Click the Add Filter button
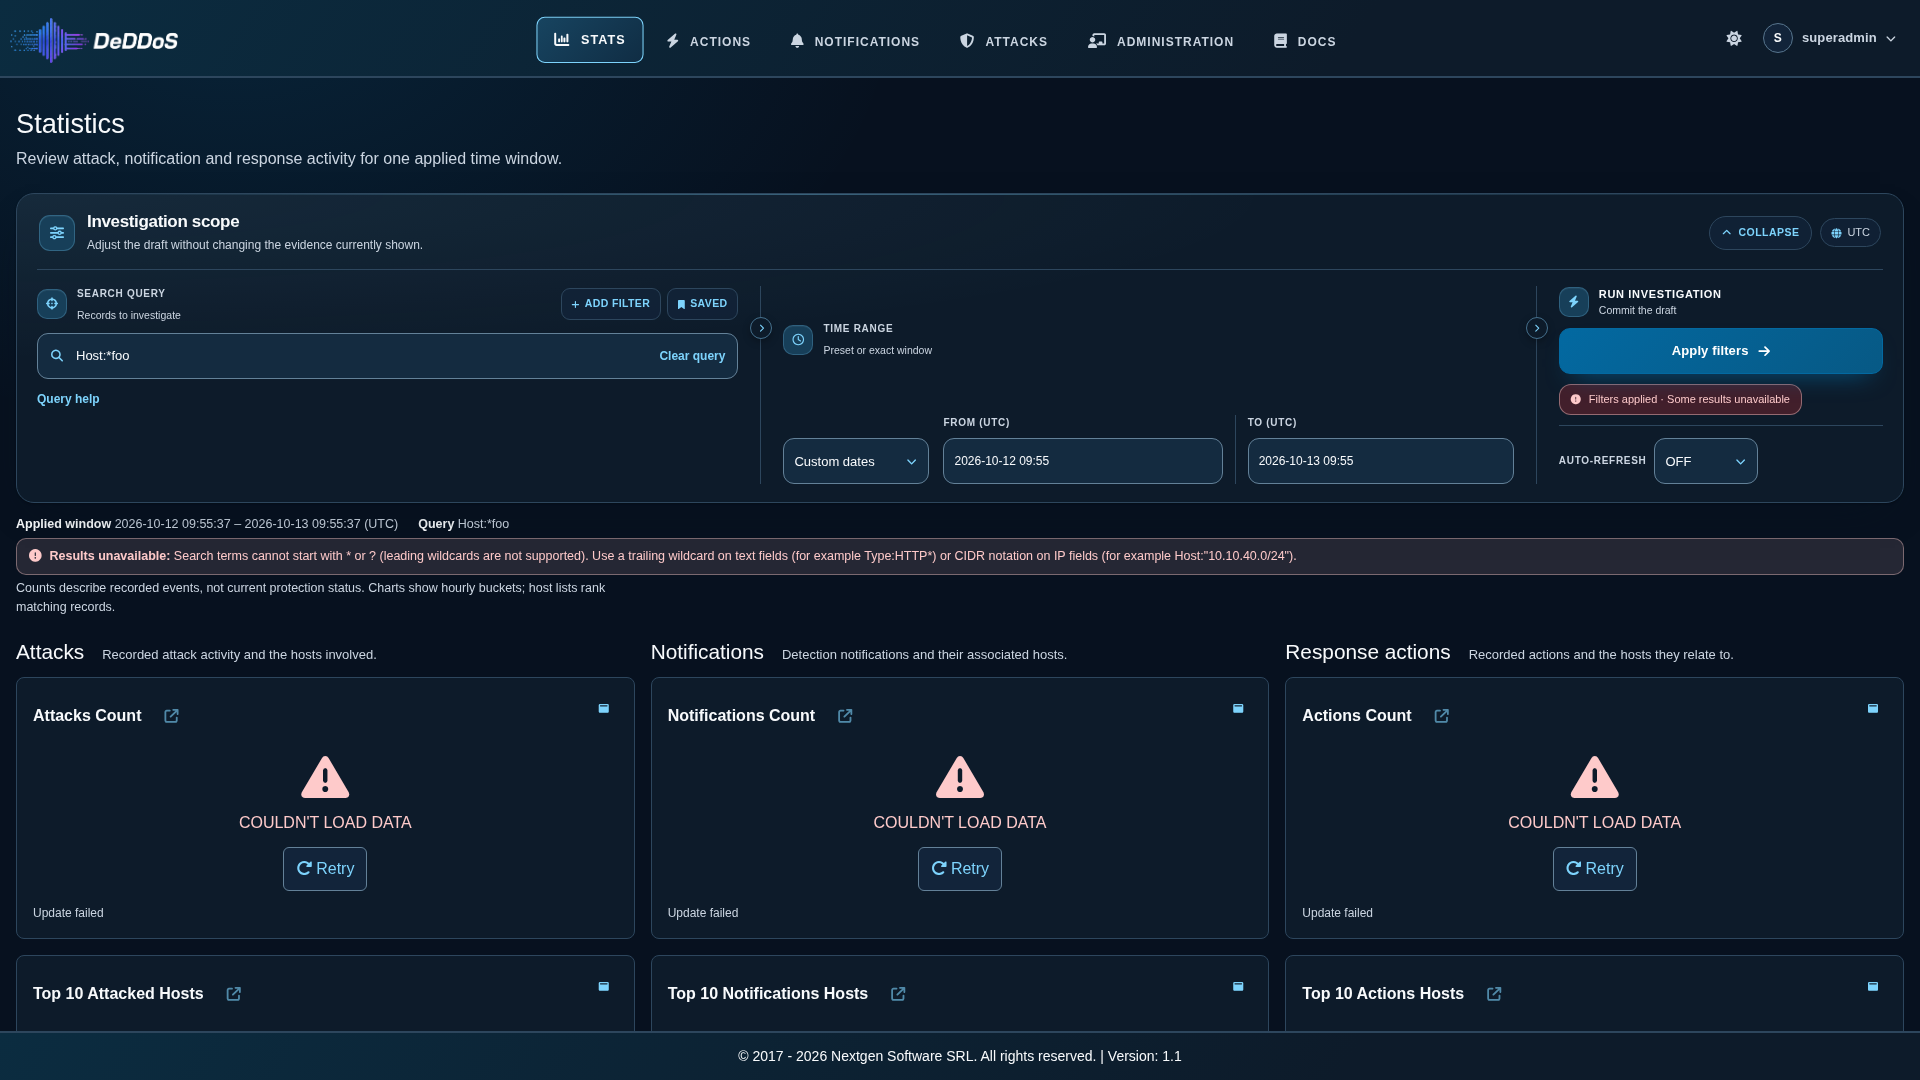The height and width of the screenshot is (1080, 1920). click(611, 304)
